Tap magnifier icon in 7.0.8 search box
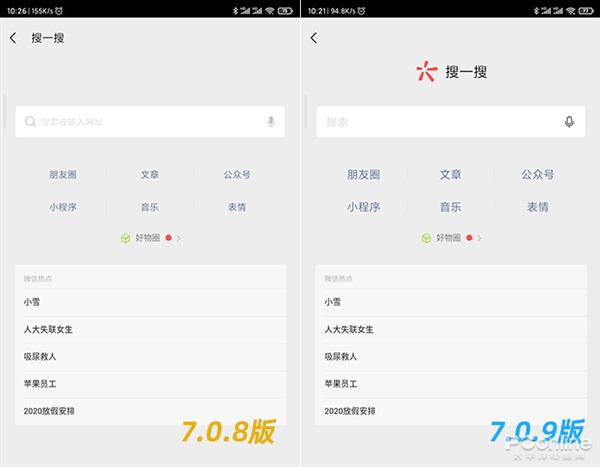 (x=30, y=122)
